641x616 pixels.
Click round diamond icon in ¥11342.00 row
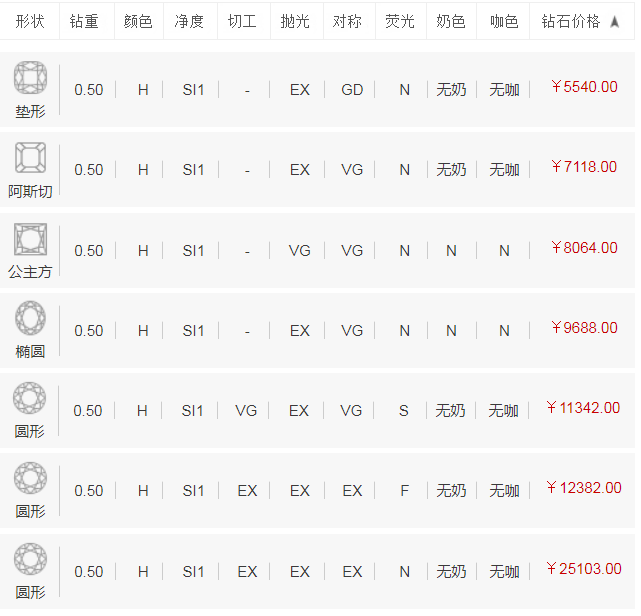30,399
